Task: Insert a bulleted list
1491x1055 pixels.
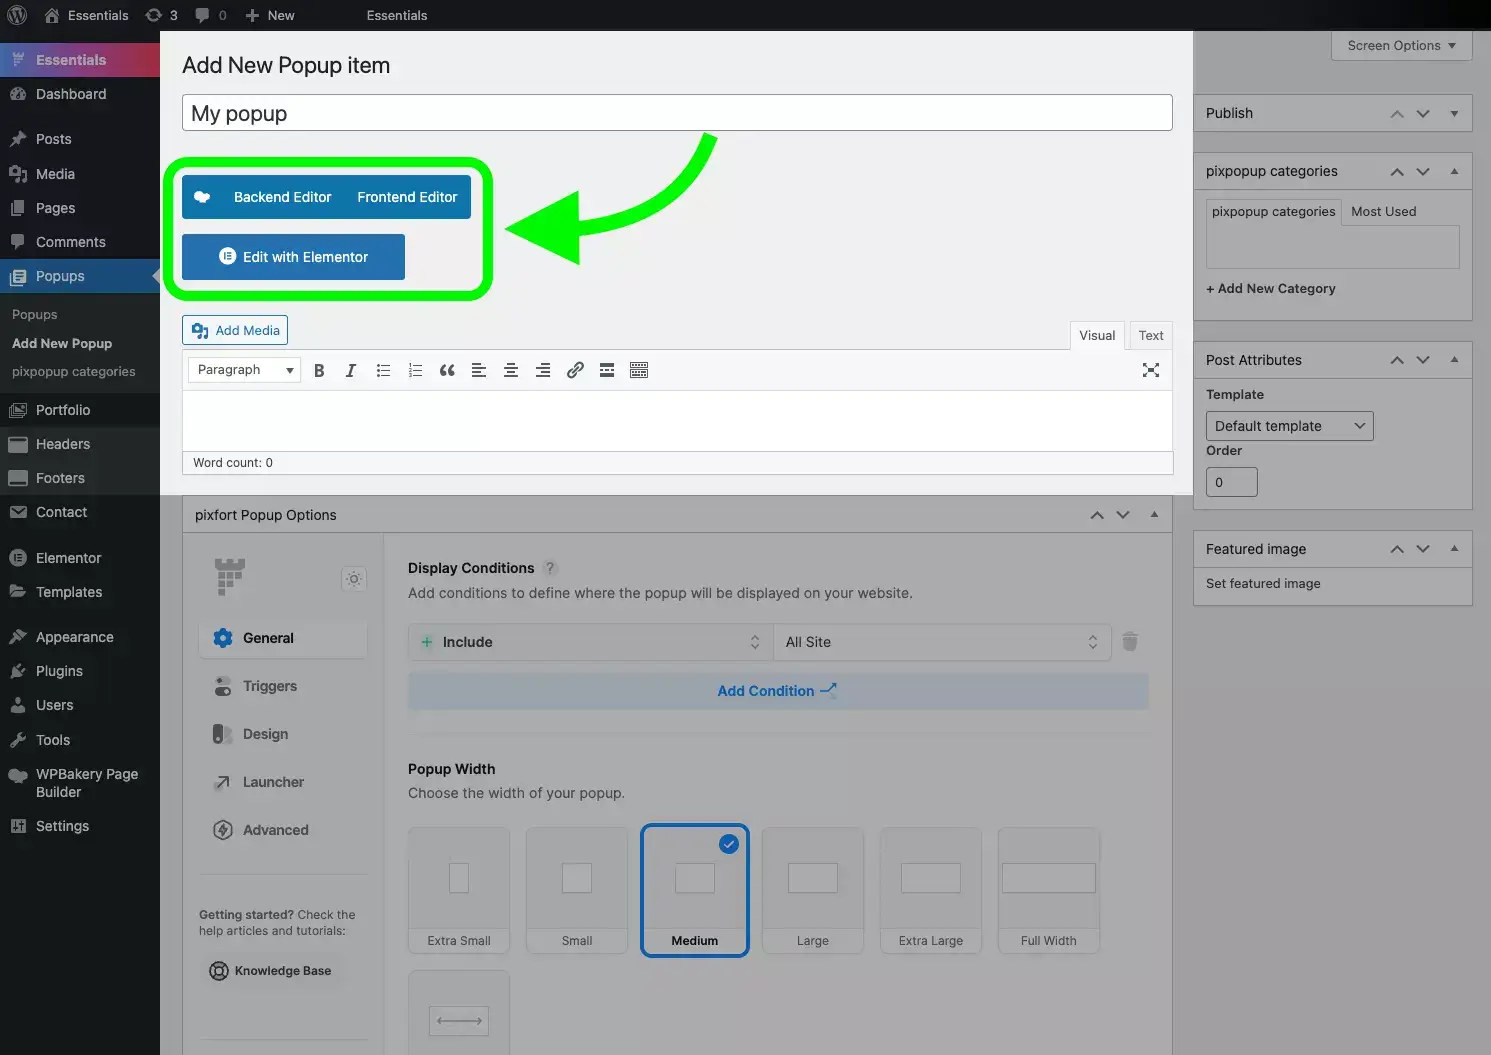Action: tap(383, 370)
